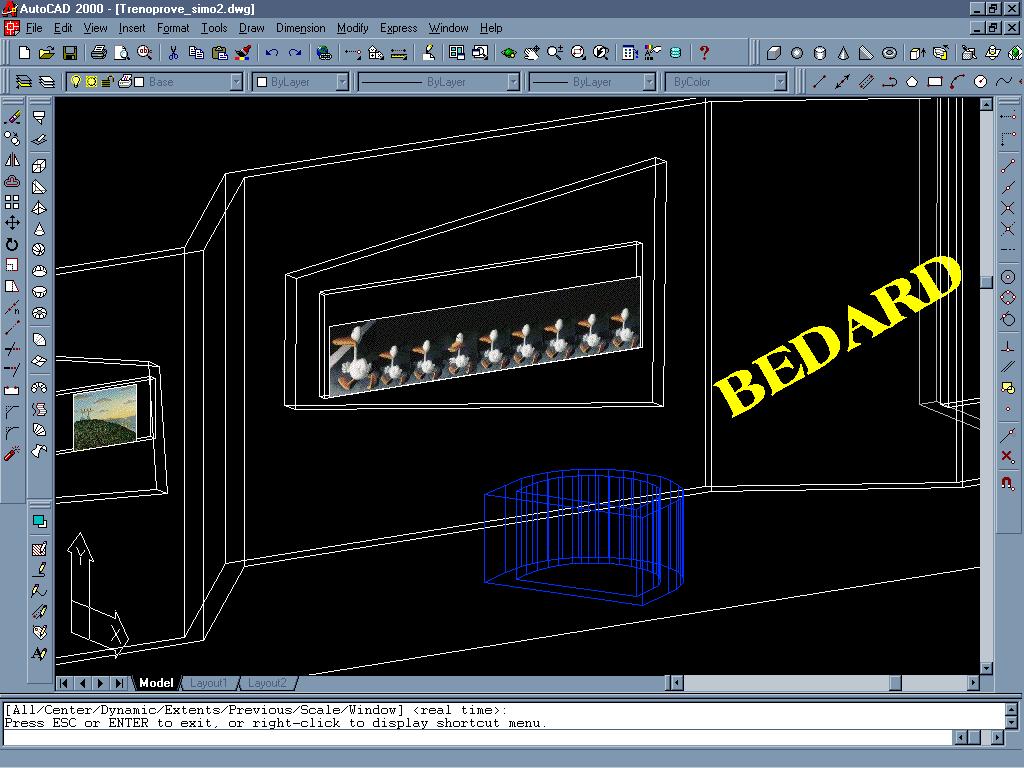Select the blue cylindrical wireframe object
The height and width of the screenshot is (768, 1024).
coord(584,537)
